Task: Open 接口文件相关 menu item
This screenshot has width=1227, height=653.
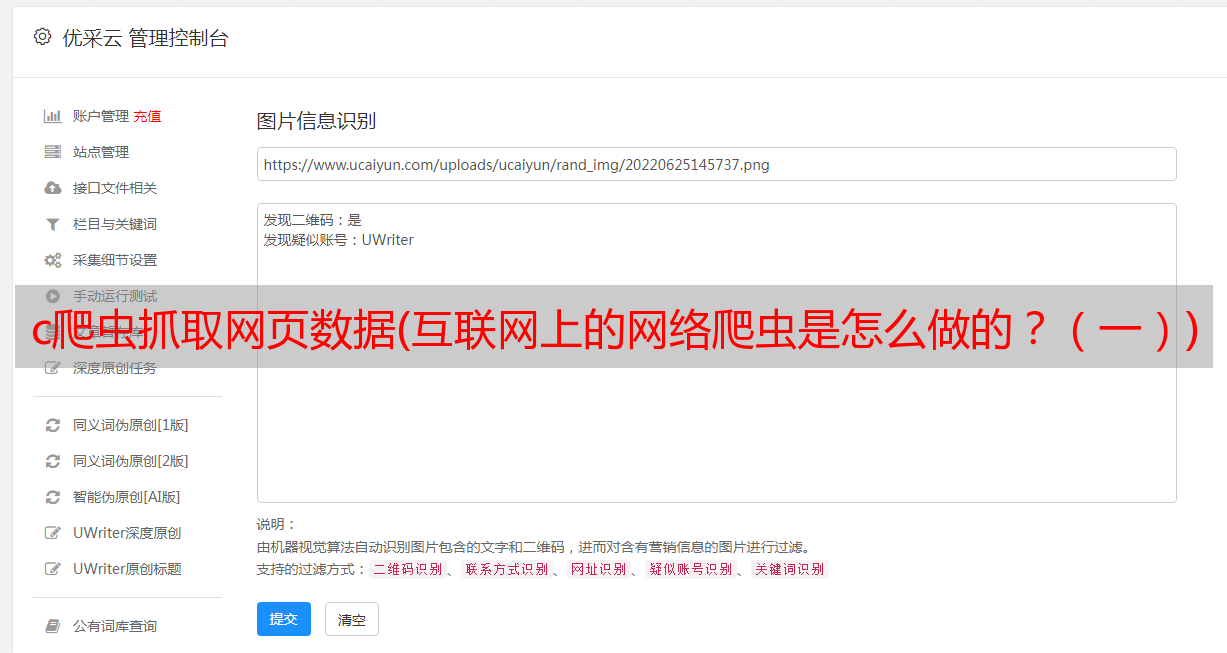Action: click(115, 188)
